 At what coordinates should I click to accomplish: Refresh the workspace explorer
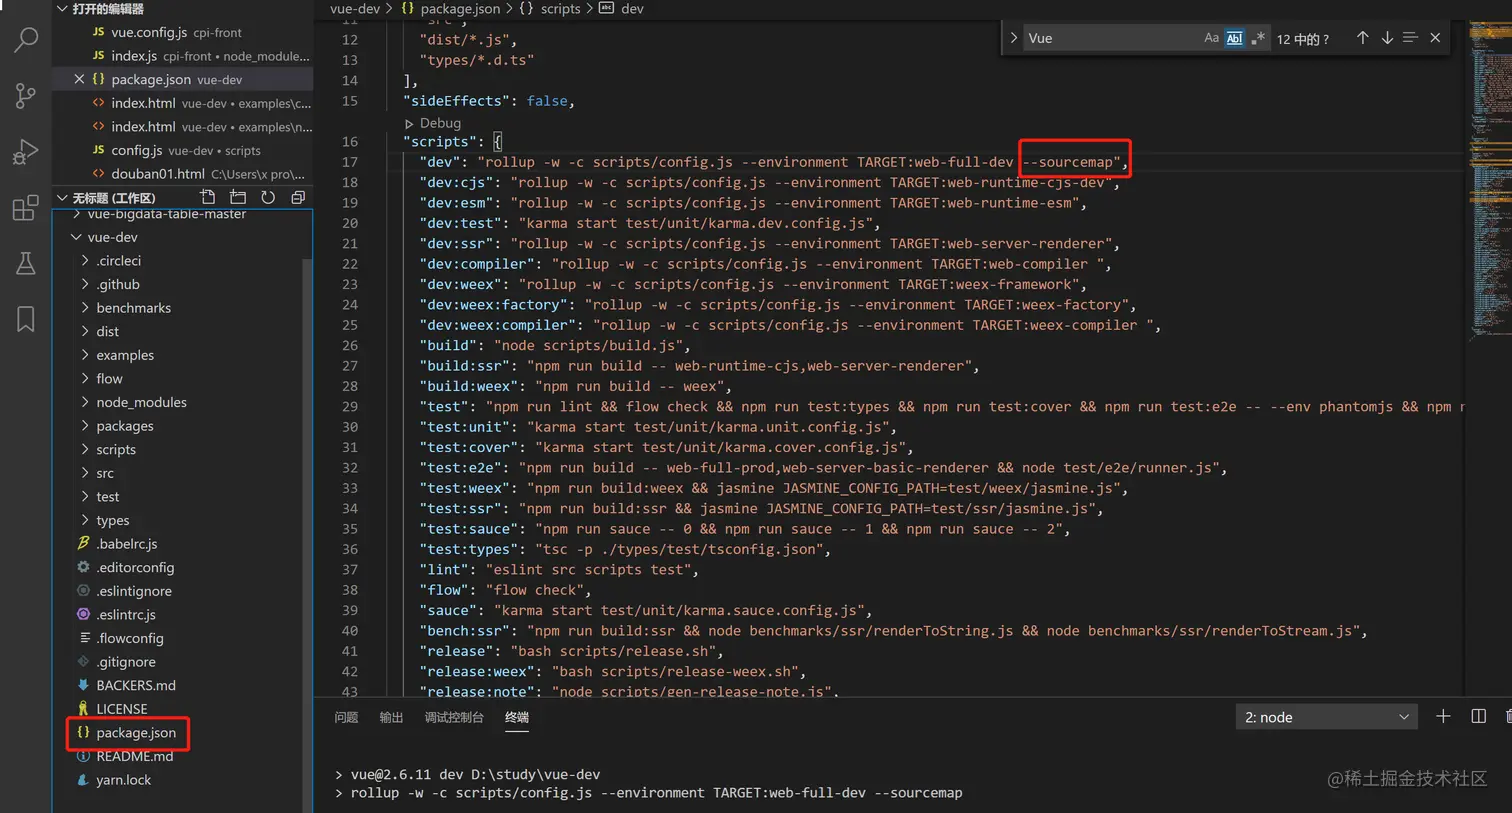coord(268,197)
